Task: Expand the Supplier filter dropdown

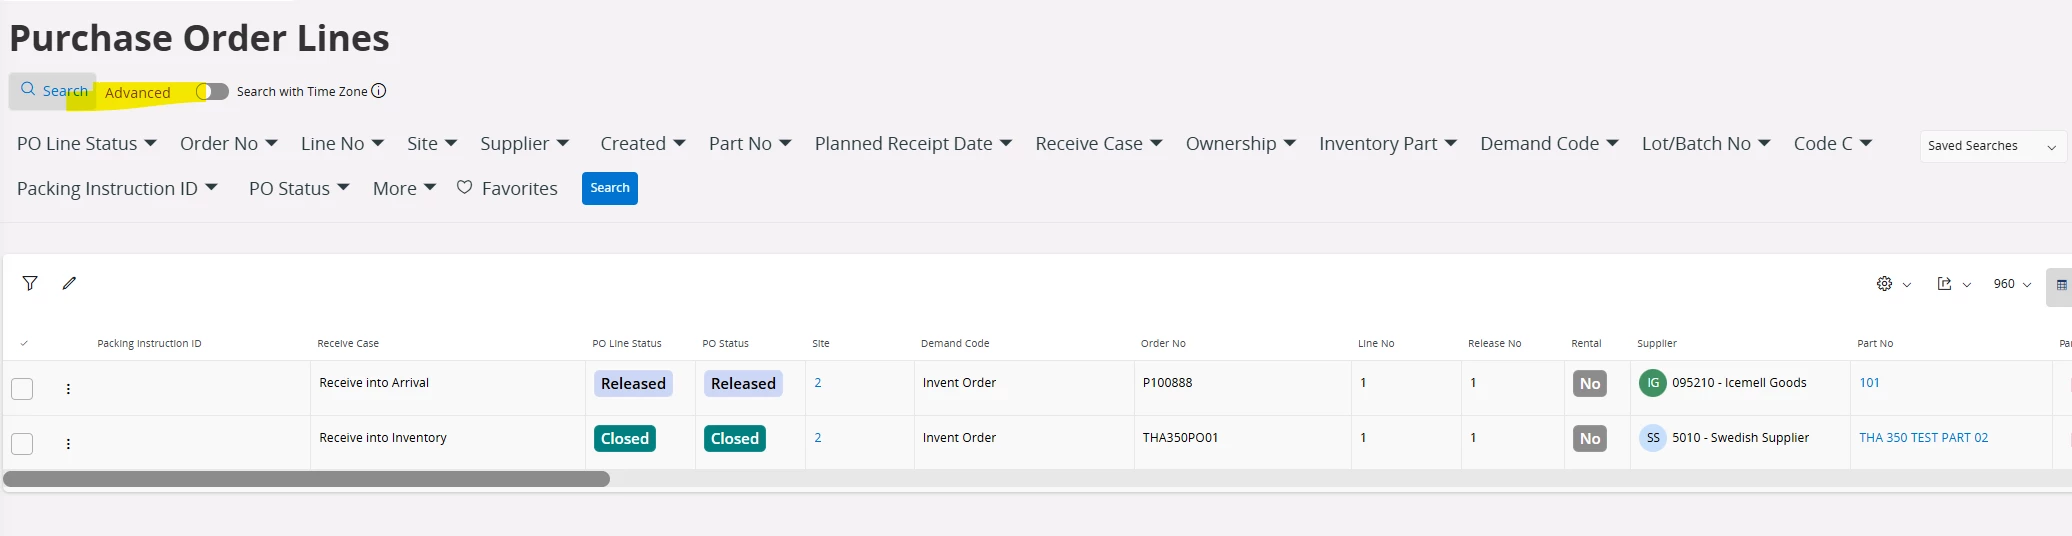Action: [x=524, y=144]
